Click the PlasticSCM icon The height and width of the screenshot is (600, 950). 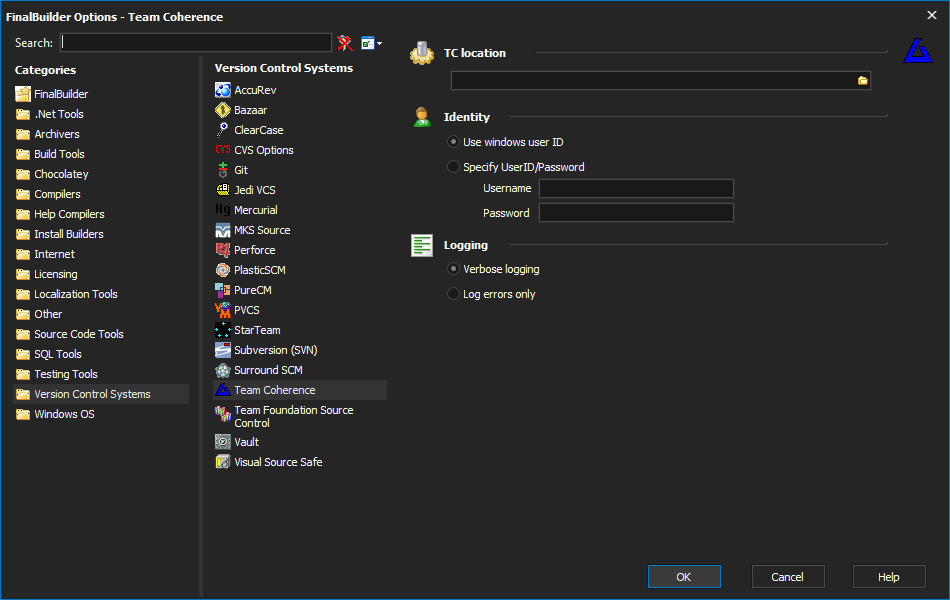(x=222, y=270)
